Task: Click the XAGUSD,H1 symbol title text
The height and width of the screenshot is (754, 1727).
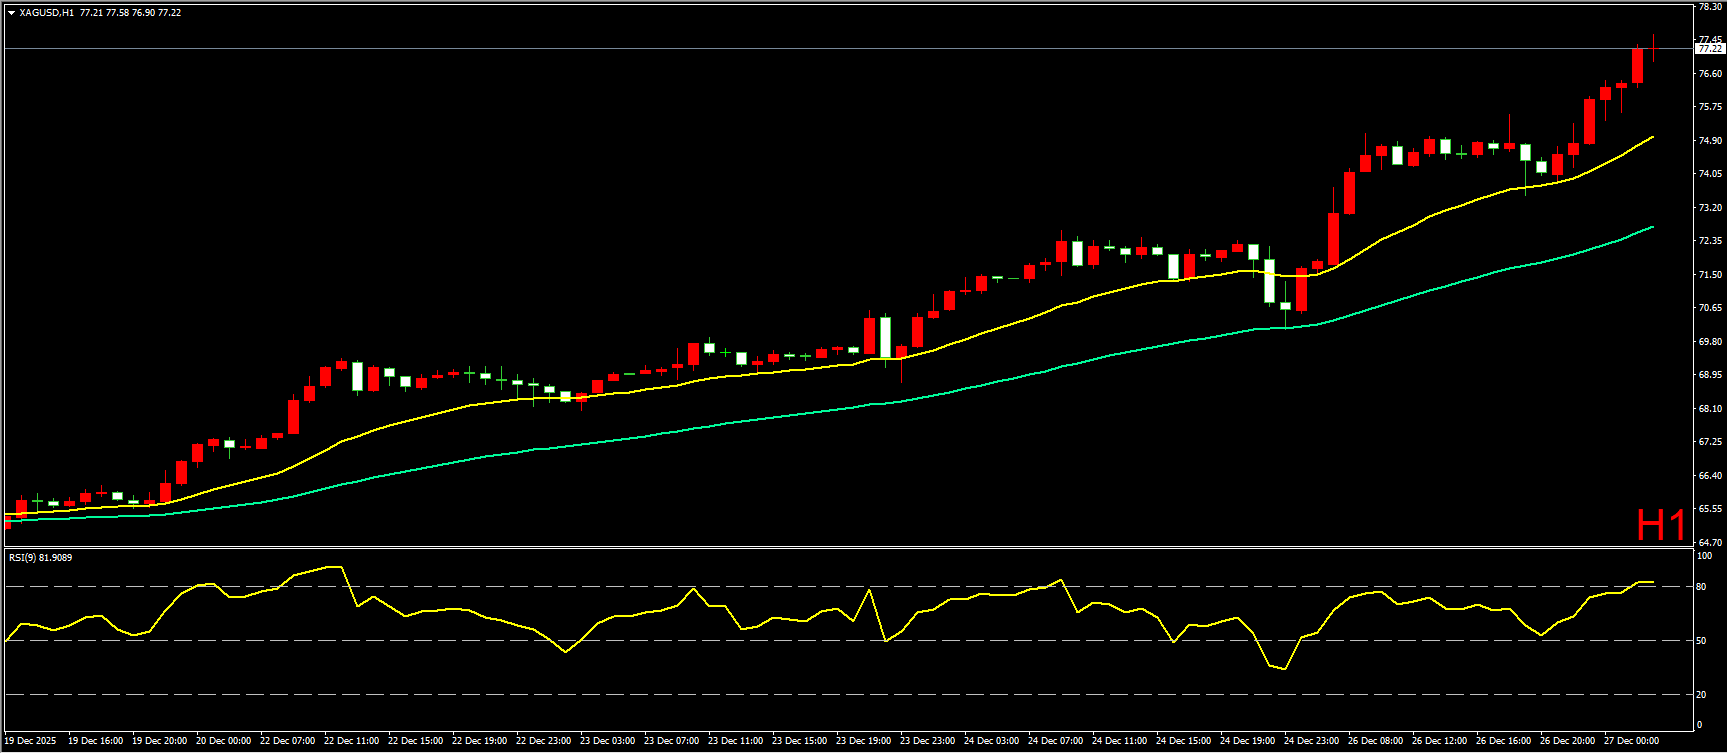Action: [x=46, y=13]
